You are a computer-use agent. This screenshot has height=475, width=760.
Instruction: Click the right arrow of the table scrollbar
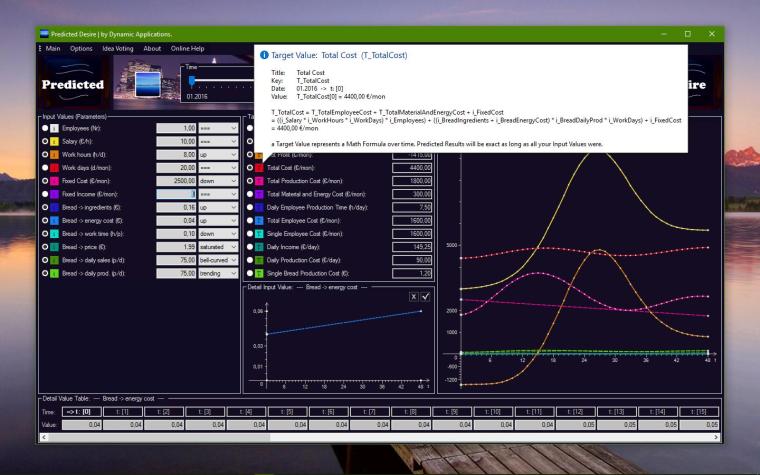(x=716, y=437)
